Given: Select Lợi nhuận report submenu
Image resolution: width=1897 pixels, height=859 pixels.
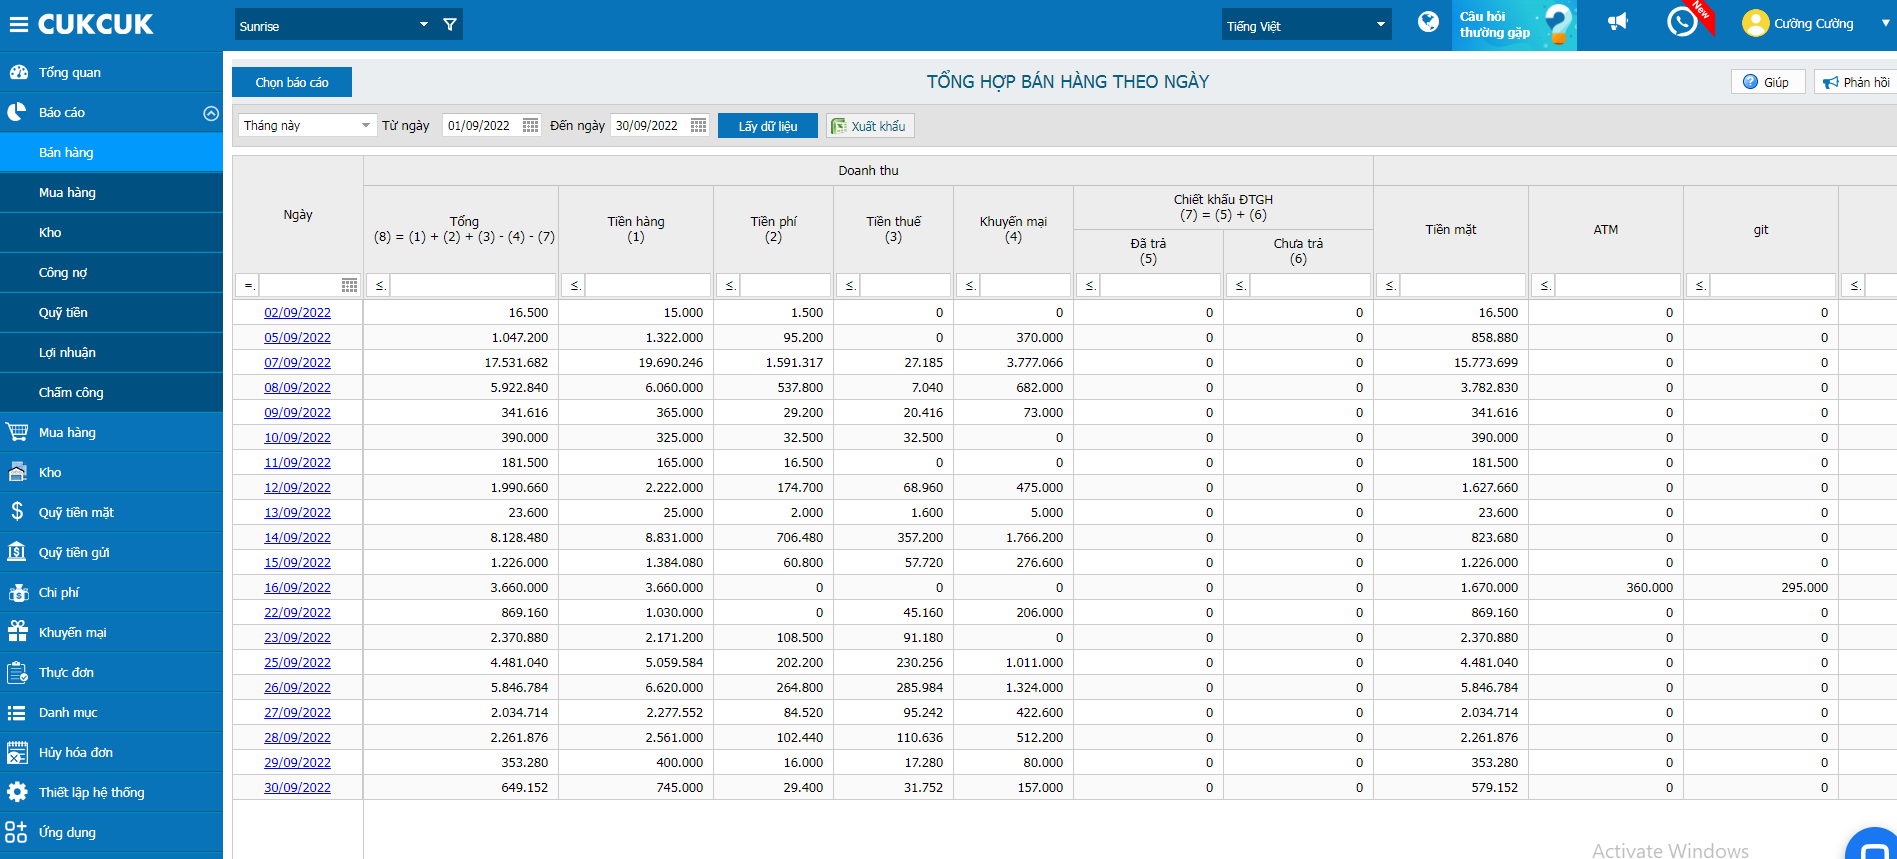Looking at the screenshot, I should [x=111, y=352].
